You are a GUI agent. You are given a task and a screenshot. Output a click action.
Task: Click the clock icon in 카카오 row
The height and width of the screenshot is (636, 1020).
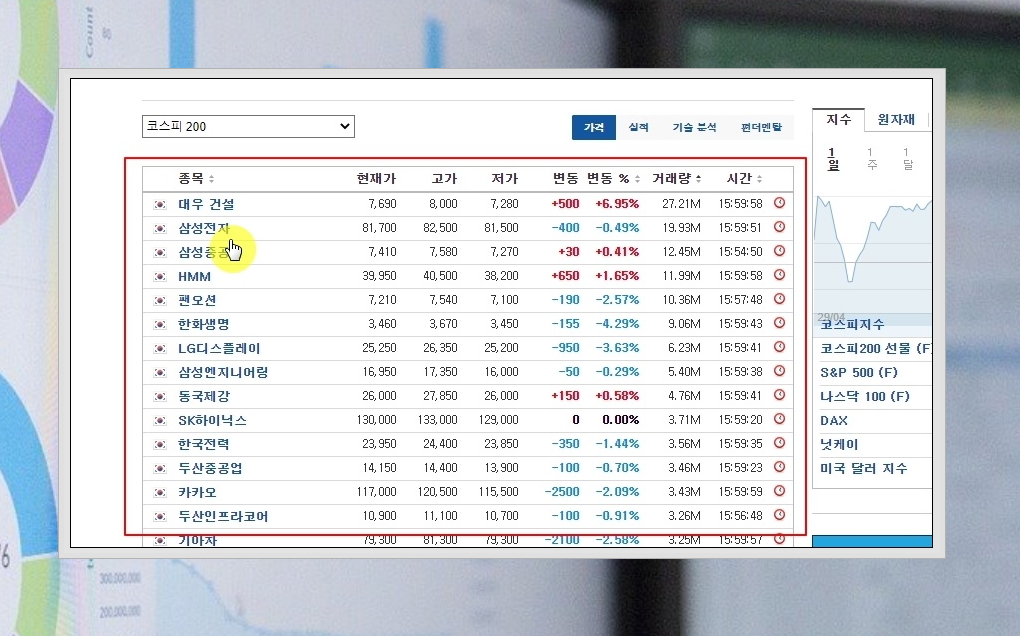coord(779,491)
